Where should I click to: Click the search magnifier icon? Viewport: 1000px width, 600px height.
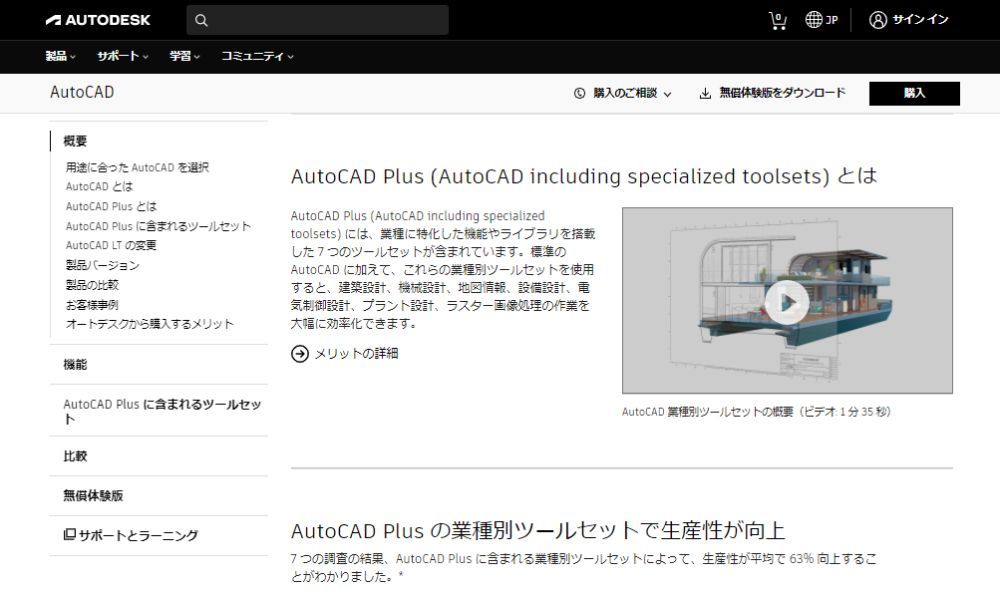click(202, 20)
